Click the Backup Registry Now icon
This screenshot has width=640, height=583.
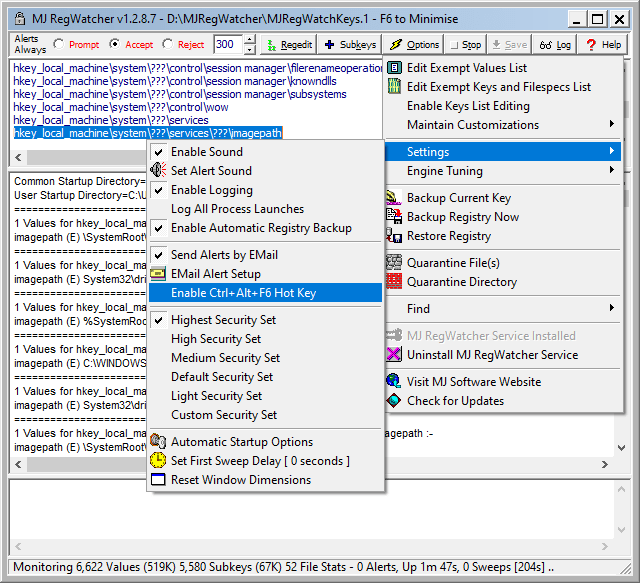[x=394, y=217]
